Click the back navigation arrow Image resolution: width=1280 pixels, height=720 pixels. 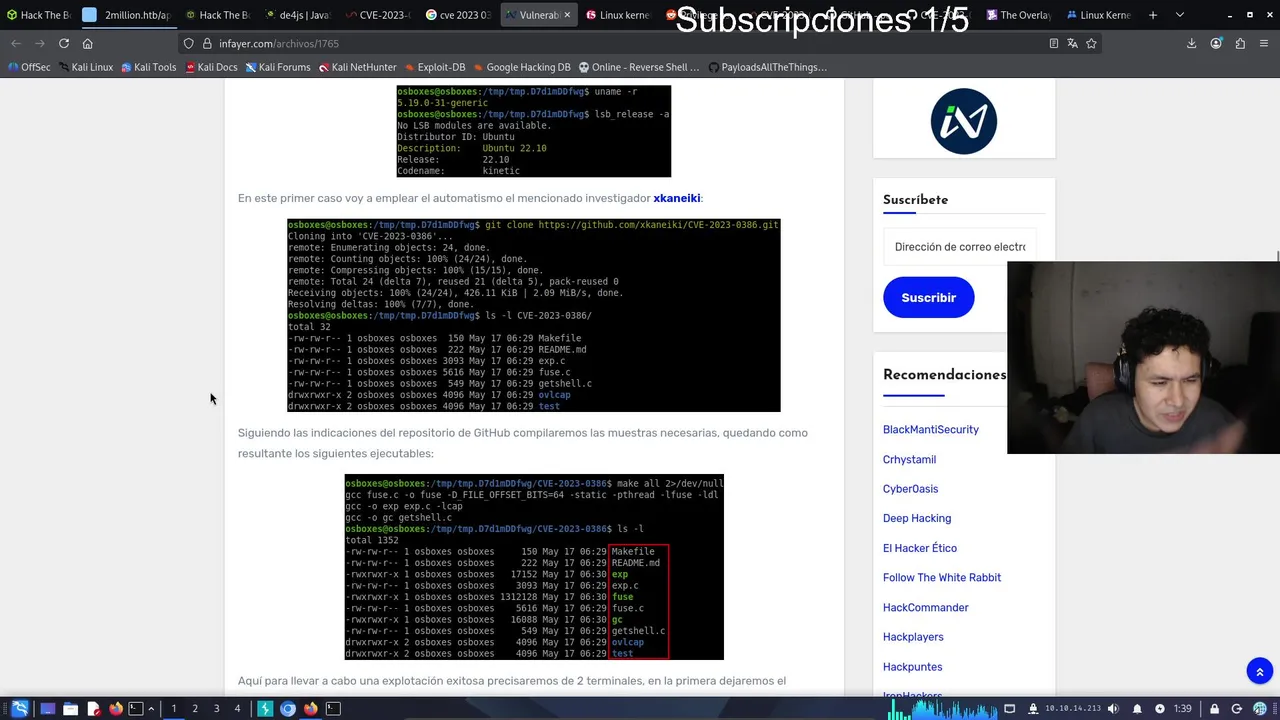(16, 44)
